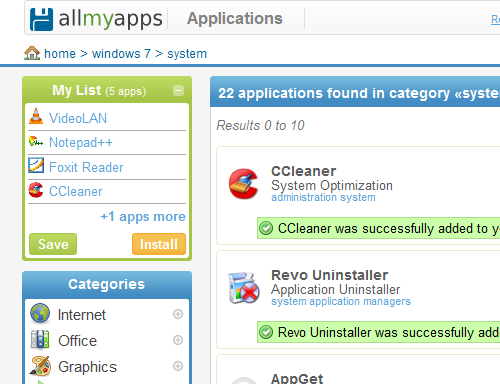Click the allmyapps logo text
Image resolution: width=500 pixels, height=384 pixels.
[x=110, y=19]
